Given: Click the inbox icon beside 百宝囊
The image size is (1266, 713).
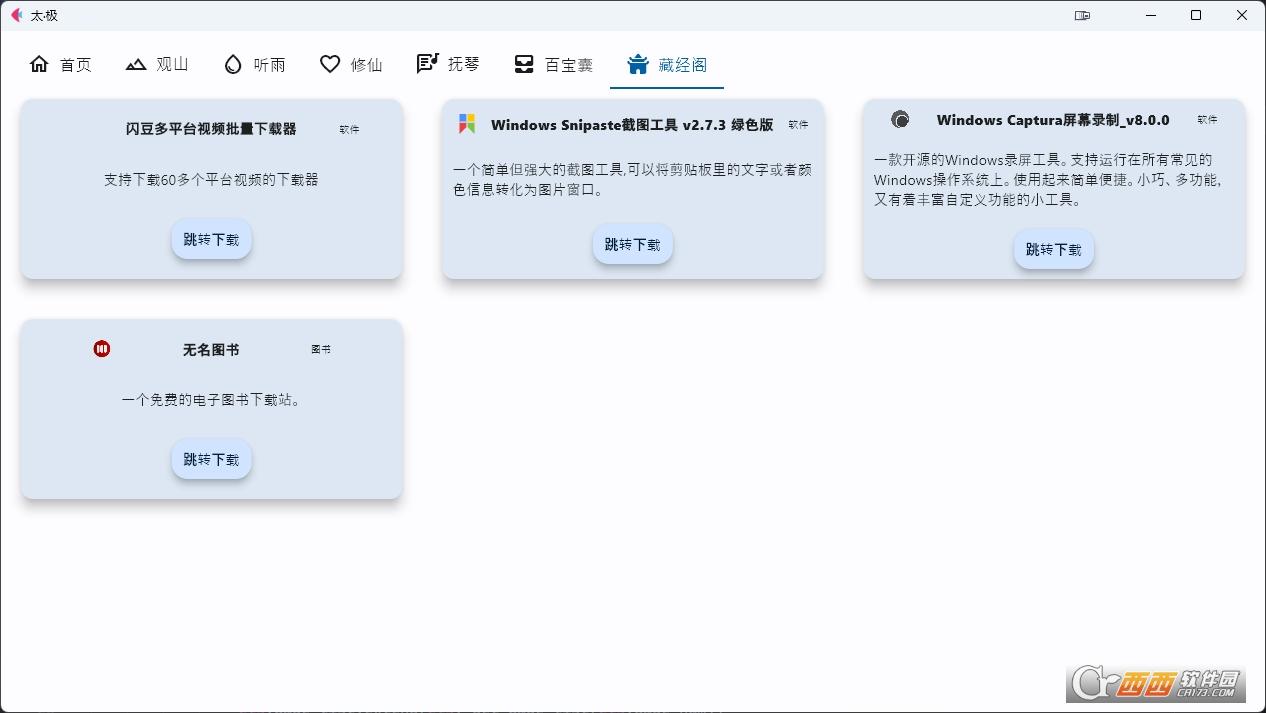Looking at the screenshot, I should point(524,64).
